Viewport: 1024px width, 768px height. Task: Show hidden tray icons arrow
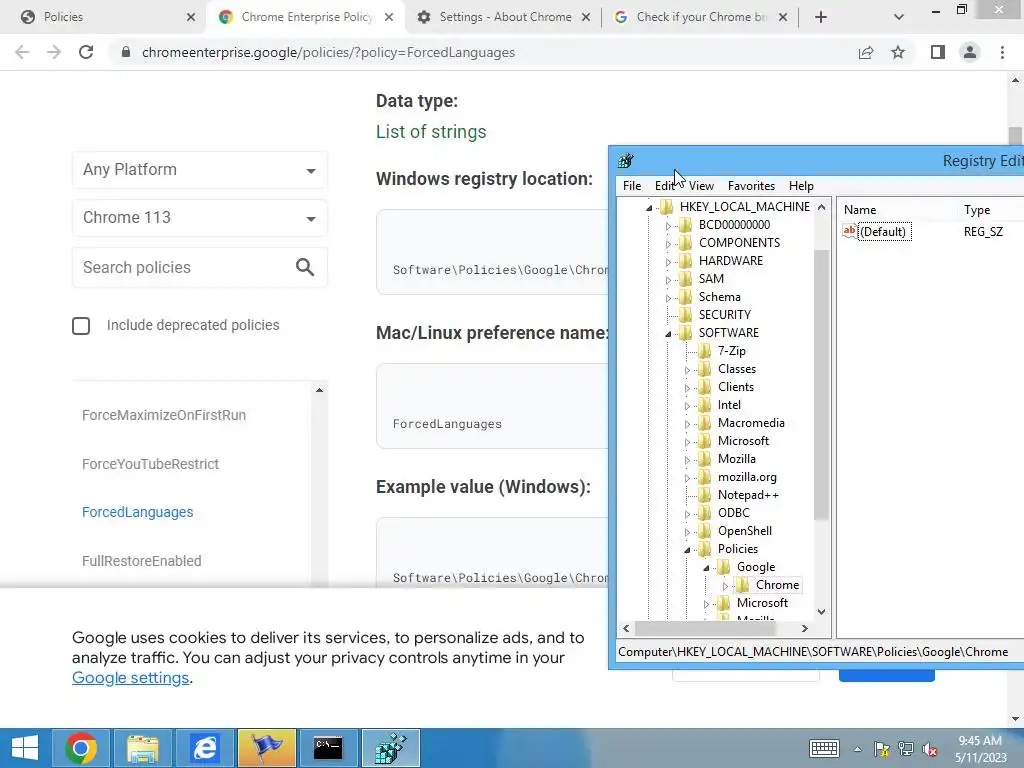[x=857, y=750]
